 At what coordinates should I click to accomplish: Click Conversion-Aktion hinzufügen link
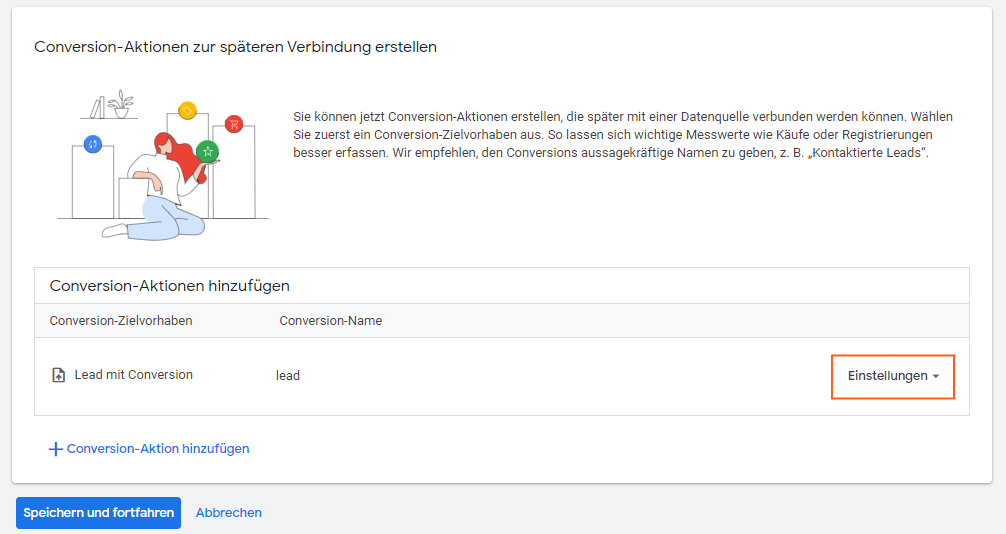tap(149, 449)
